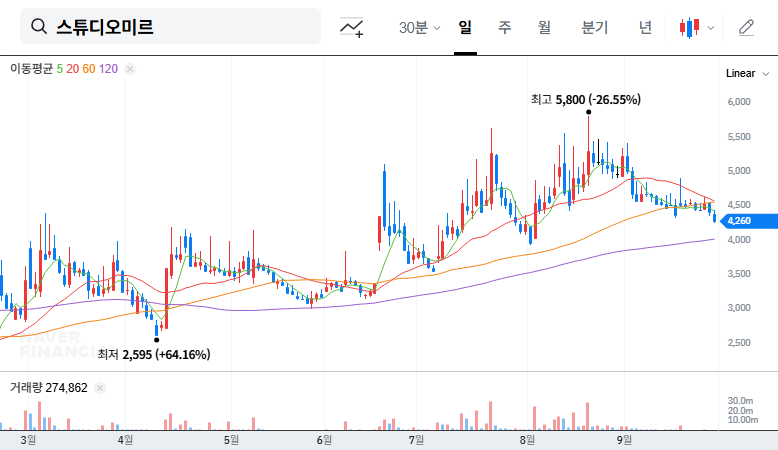The height and width of the screenshot is (450, 778).
Task: Click the 7월 date axis label
Action: pos(416,440)
